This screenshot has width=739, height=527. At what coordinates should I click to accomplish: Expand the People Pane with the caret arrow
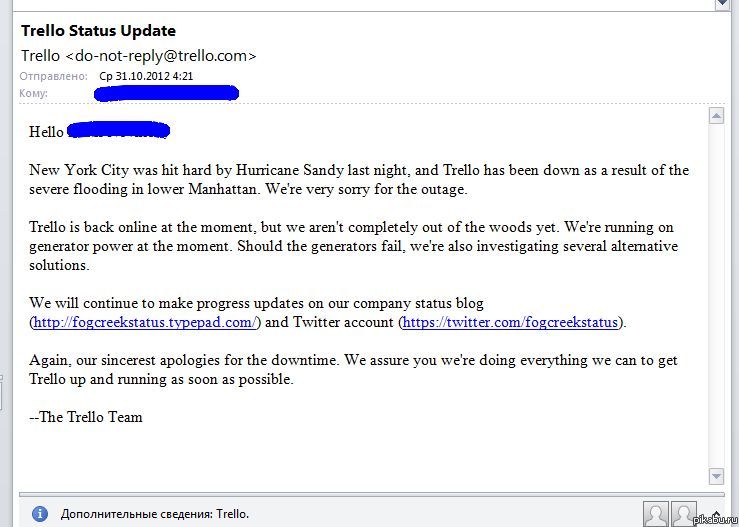716,514
